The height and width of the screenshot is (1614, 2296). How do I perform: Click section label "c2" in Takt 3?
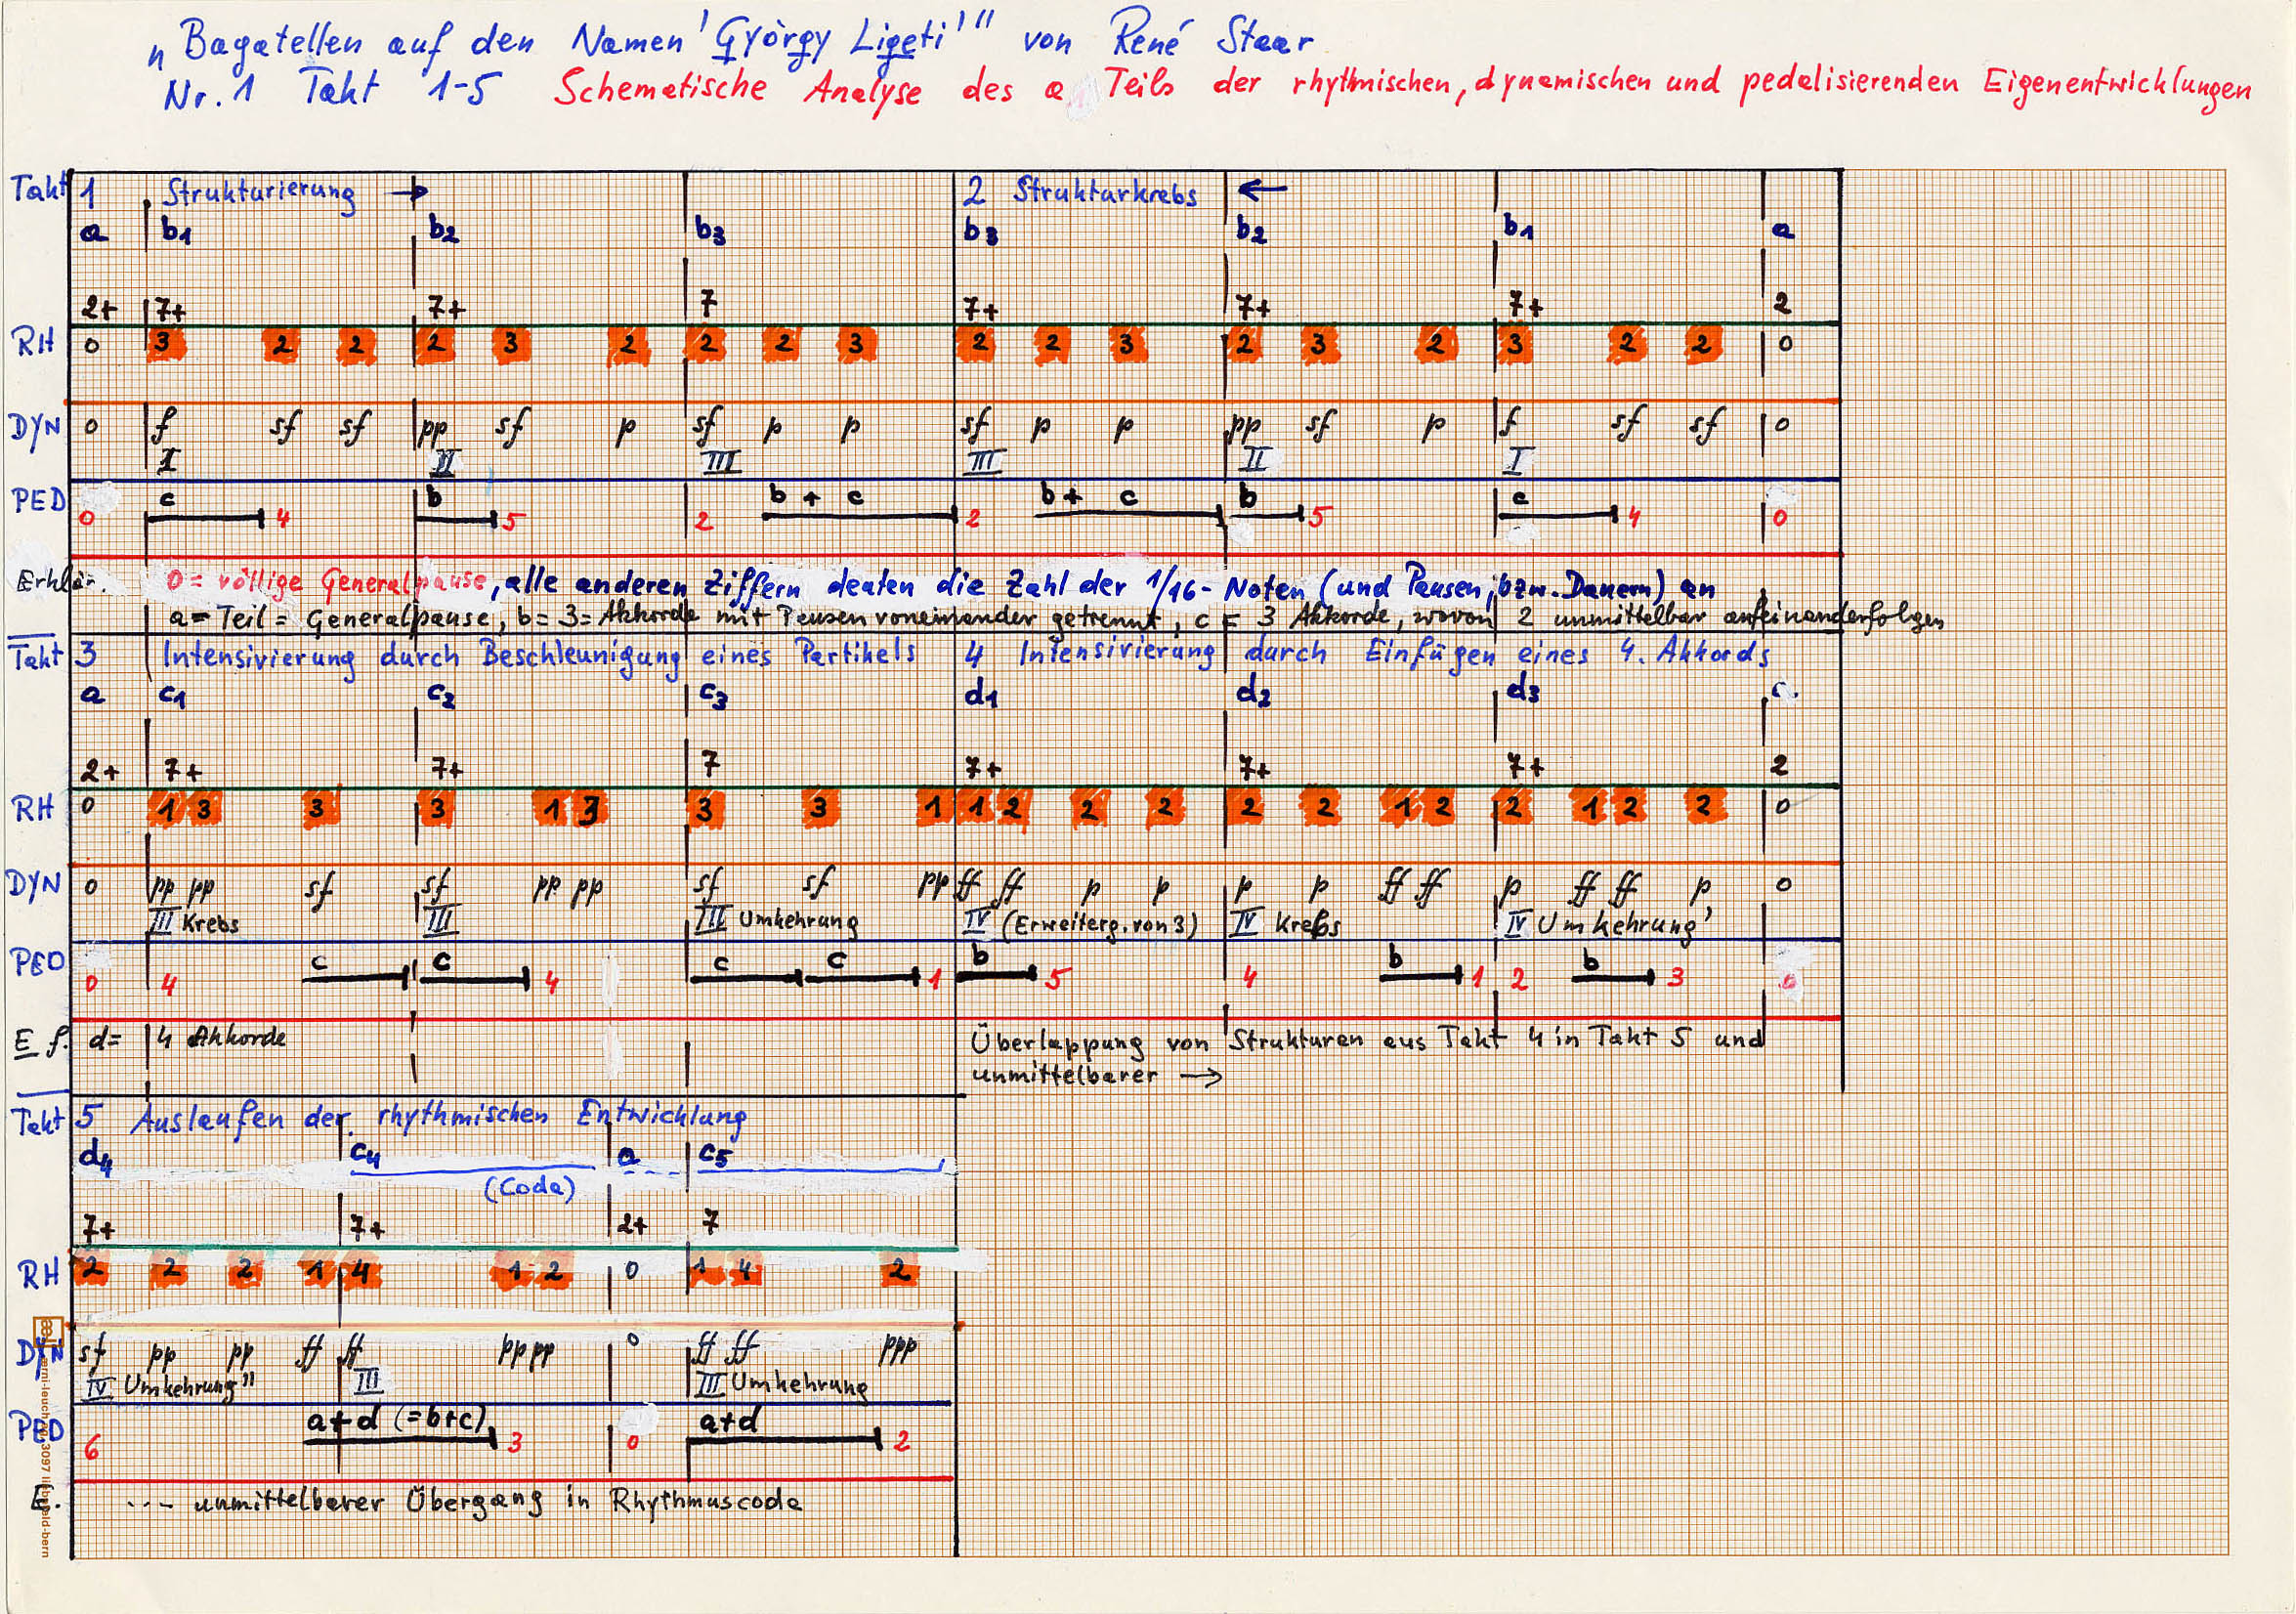click(x=441, y=693)
